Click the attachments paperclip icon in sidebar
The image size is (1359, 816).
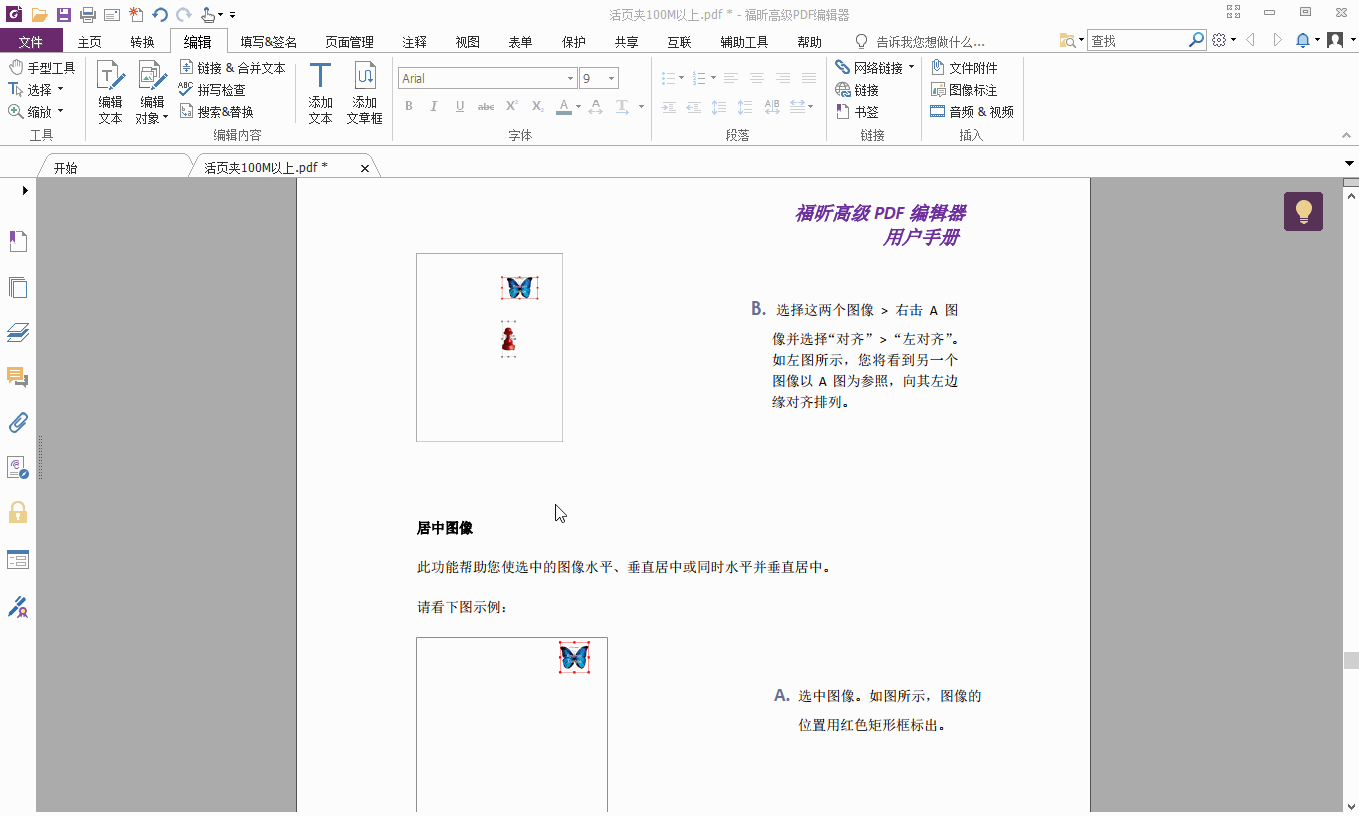18,422
